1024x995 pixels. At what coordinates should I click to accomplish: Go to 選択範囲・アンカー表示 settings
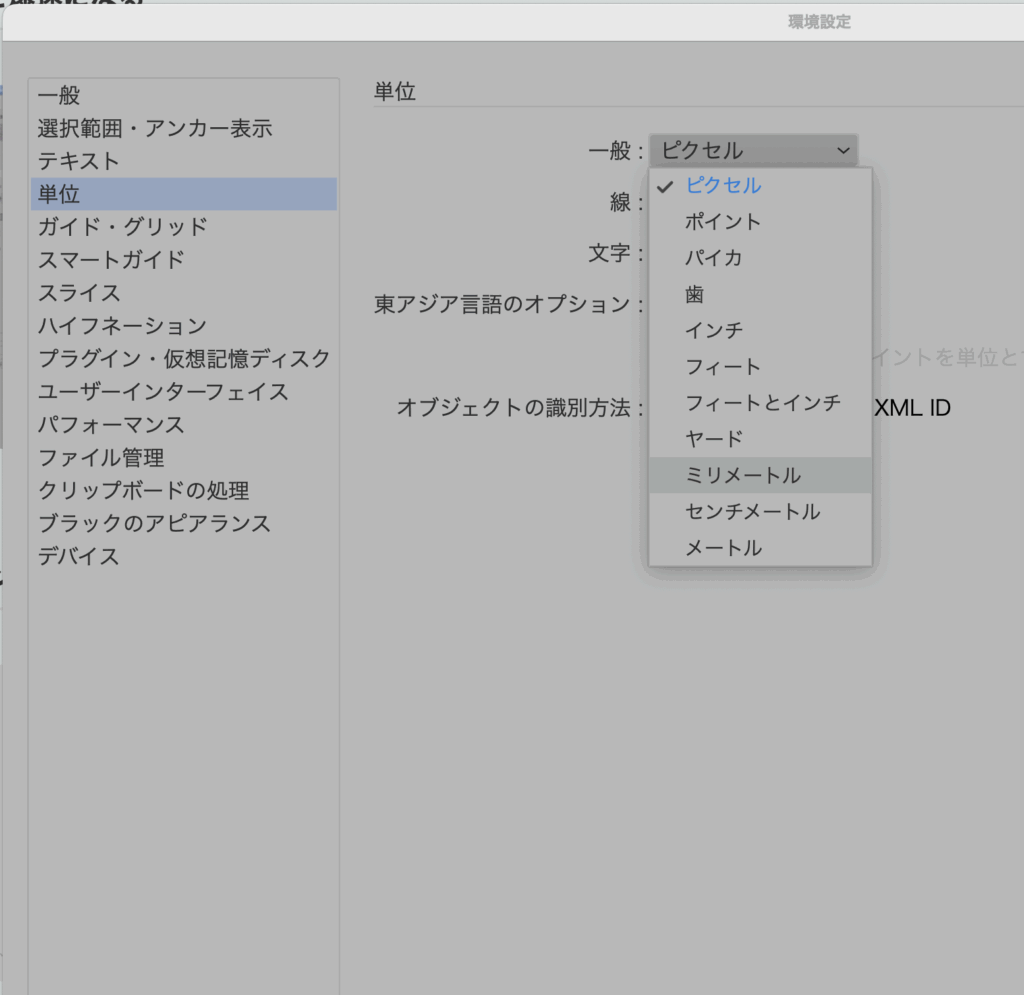pyautogui.click(x=184, y=128)
